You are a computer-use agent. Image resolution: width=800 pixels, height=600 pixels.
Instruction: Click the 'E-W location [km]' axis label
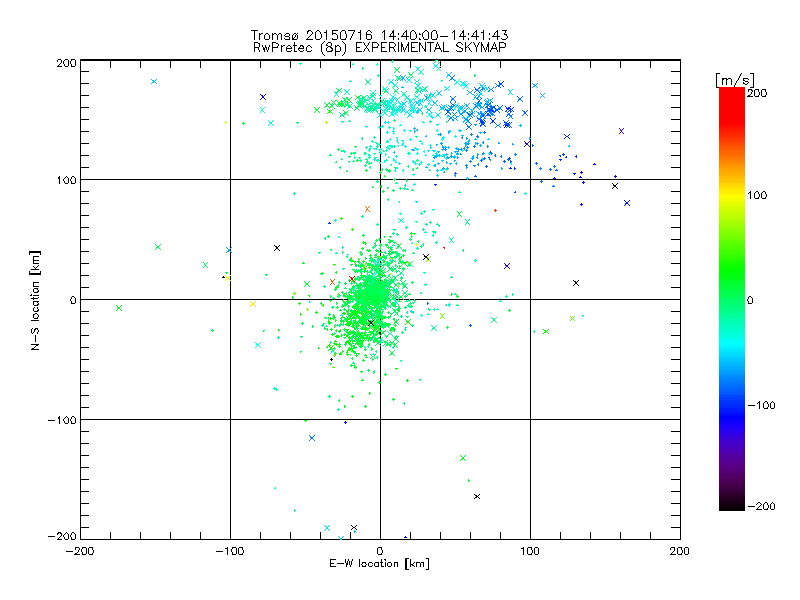pos(379,564)
